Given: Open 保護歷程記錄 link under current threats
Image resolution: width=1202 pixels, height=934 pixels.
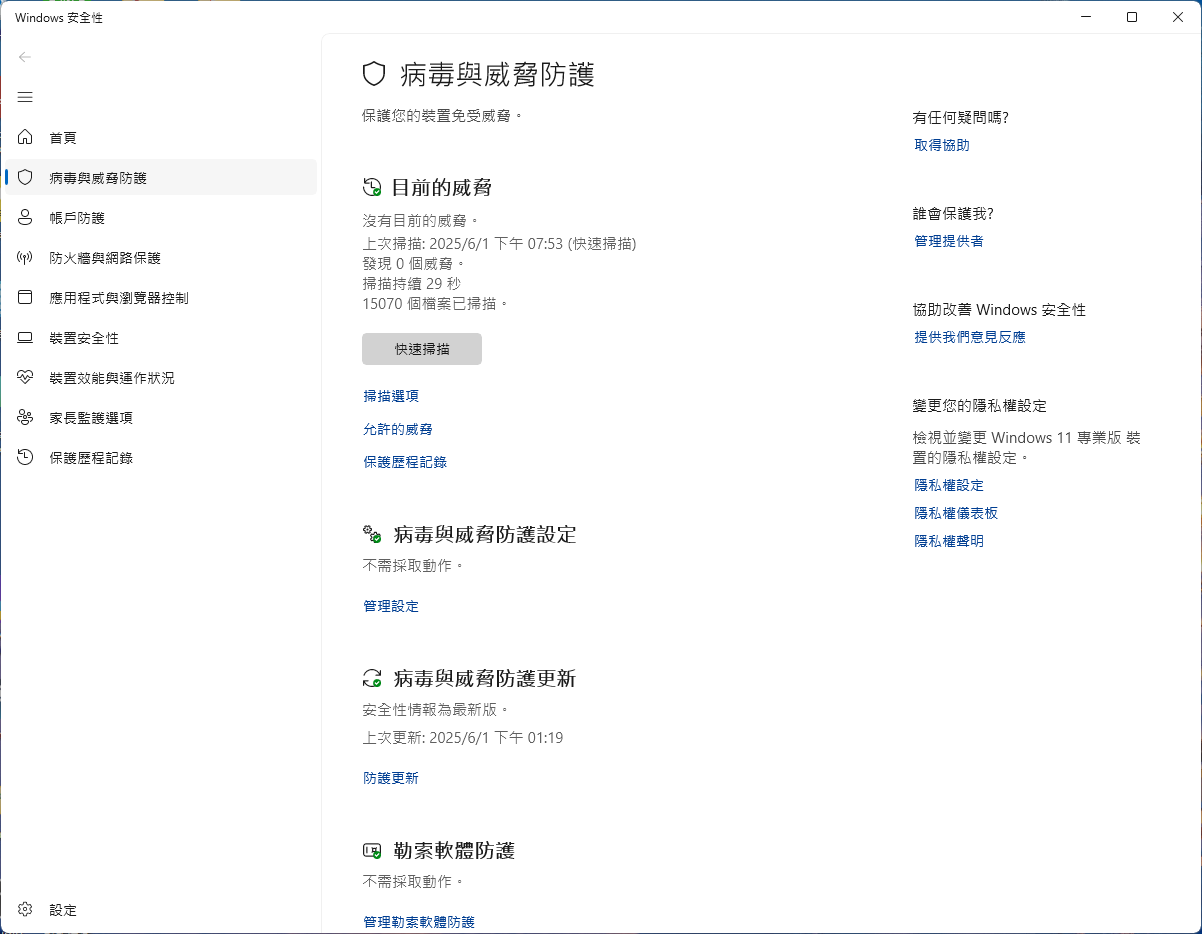Looking at the screenshot, I should (x=405, y=462).
